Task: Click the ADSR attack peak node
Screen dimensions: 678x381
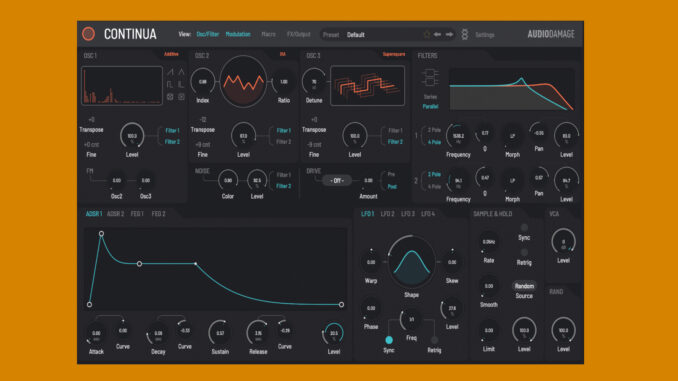Action: pyautogui.click(x=101, y=234)
